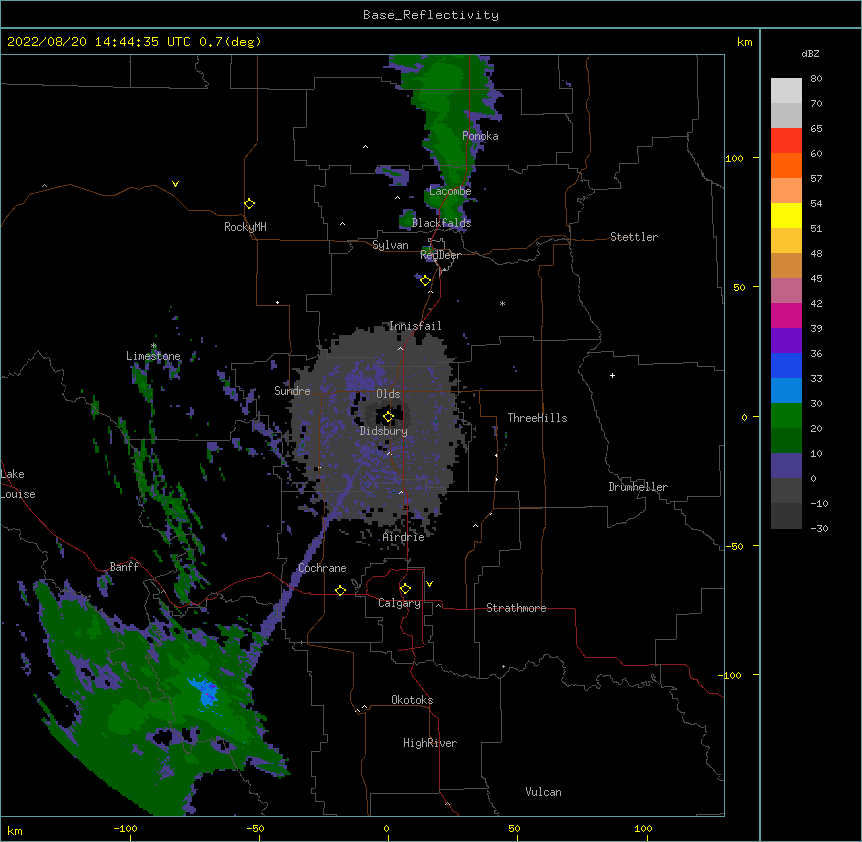Screen dimensions: 862x842
Task: Pick the magenta 39–42 dBZ legend swatch
Action: (786, 315)
